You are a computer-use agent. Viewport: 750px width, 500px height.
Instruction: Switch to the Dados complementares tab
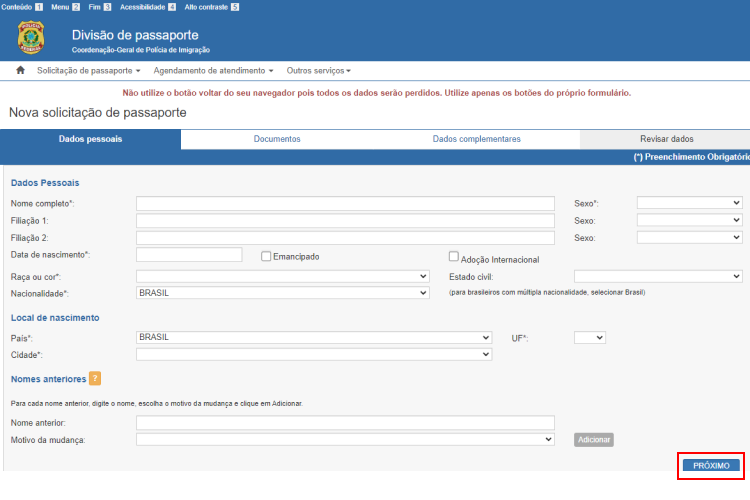(476, 139)
